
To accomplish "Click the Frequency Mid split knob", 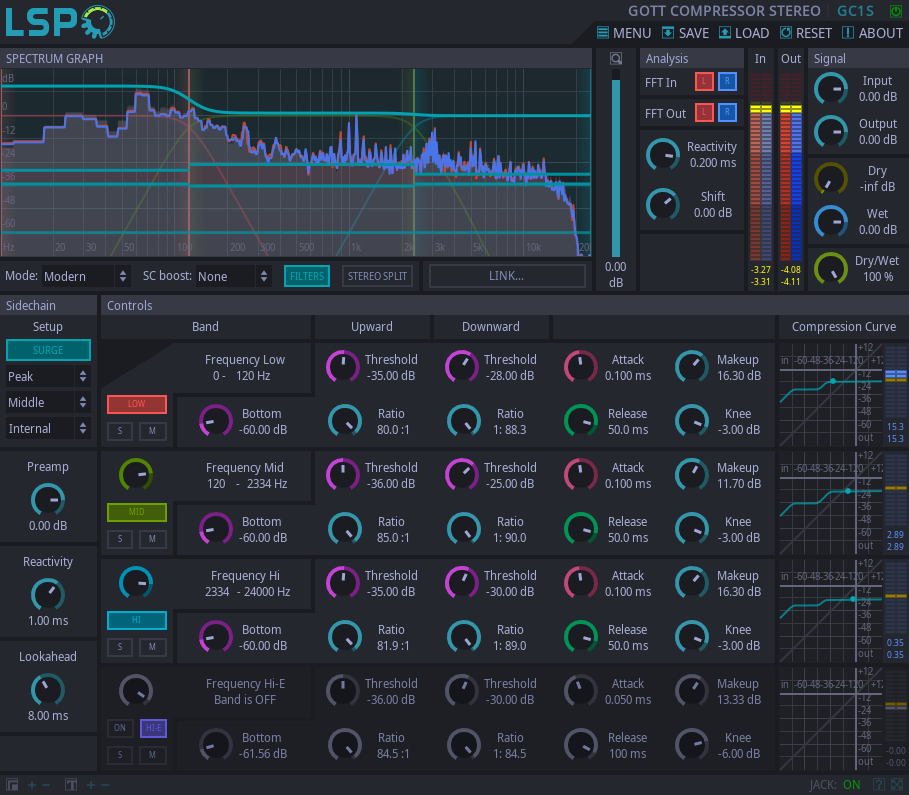I will [136, 474].
